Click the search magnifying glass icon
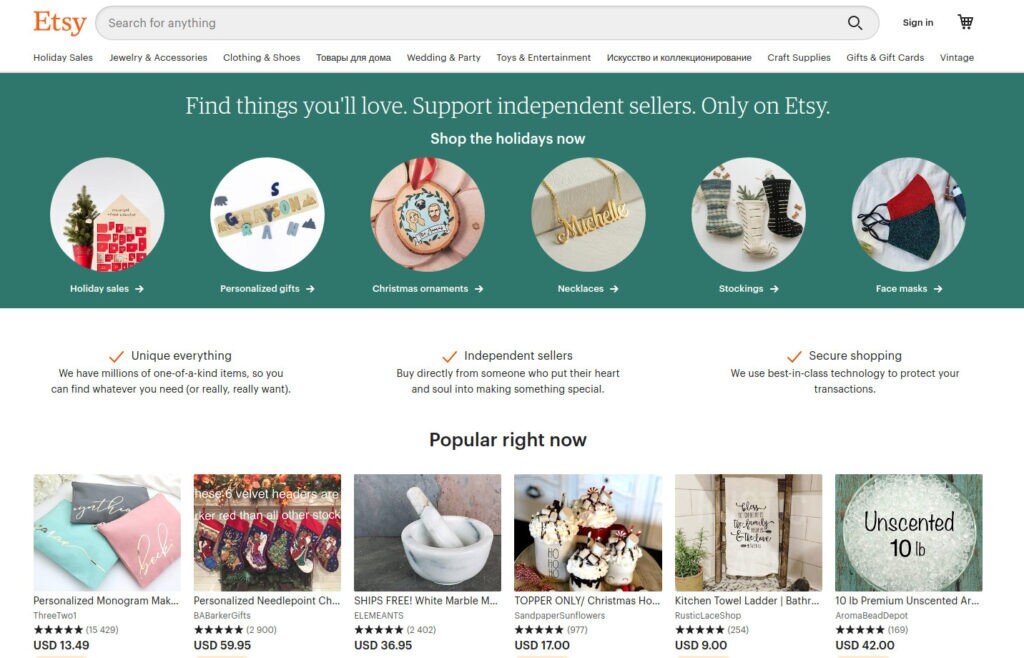 click(855, 23)
